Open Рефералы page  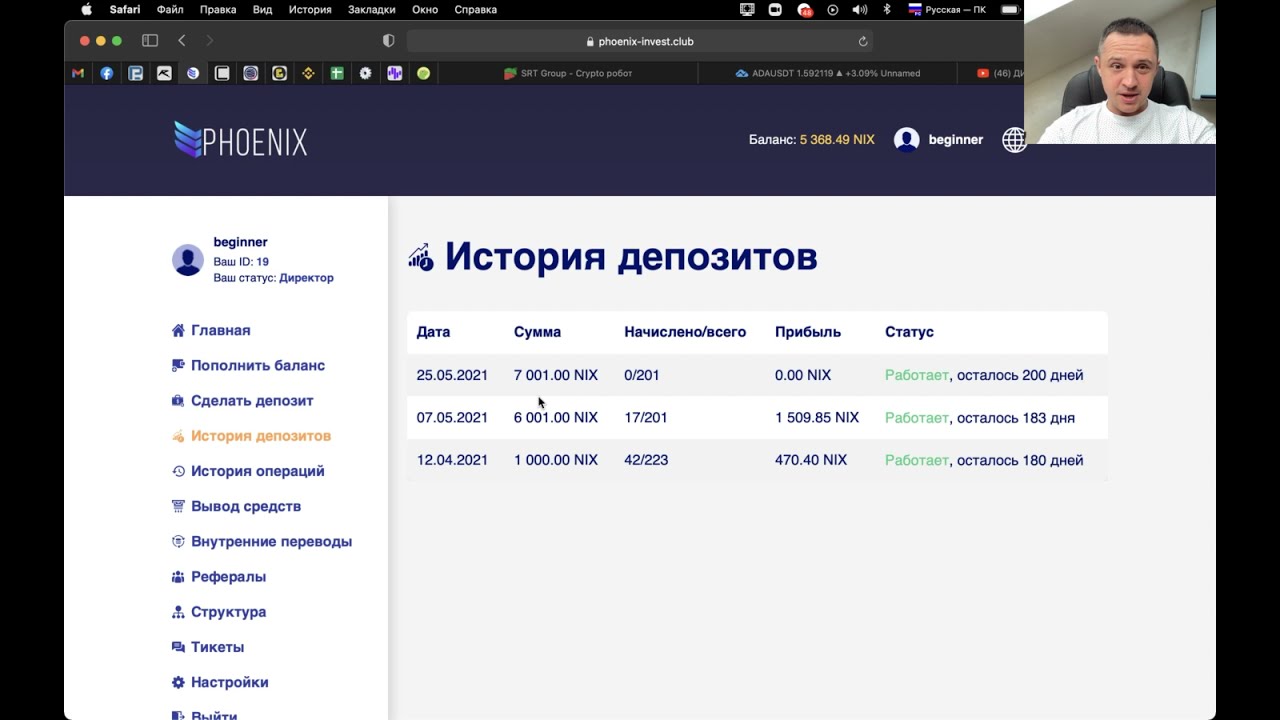coord(229,577)
